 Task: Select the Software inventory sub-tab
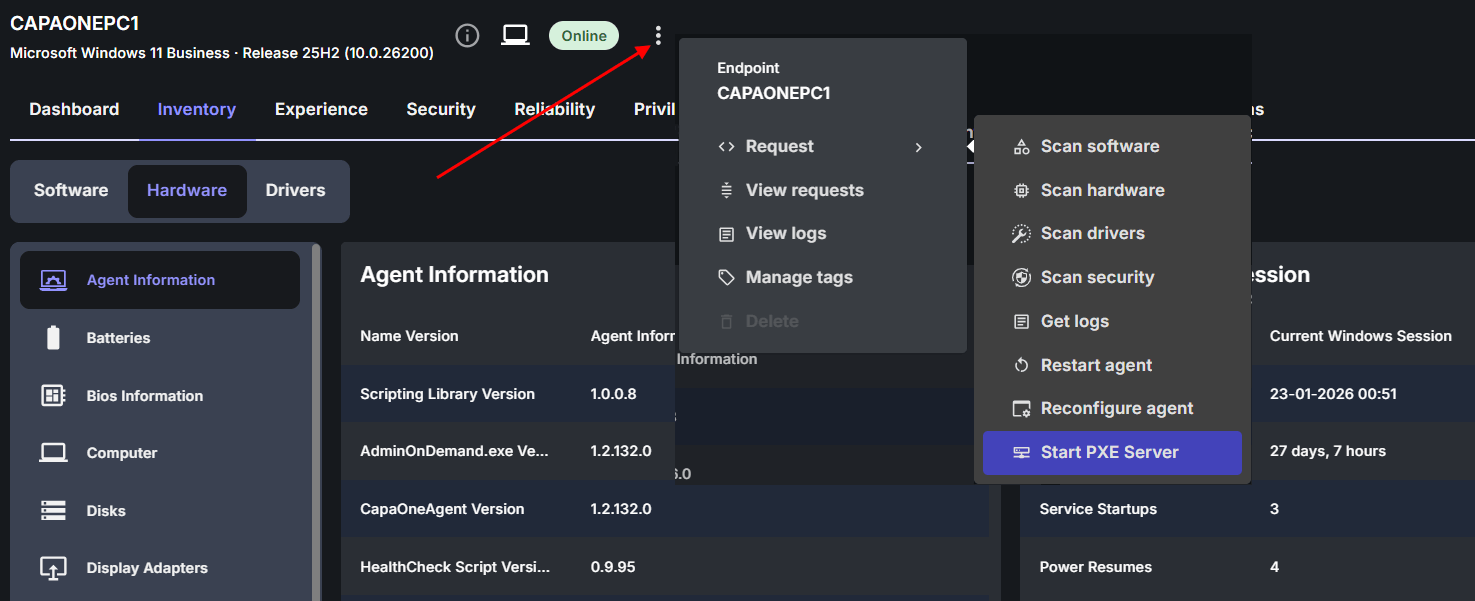(x=71, y=190)
